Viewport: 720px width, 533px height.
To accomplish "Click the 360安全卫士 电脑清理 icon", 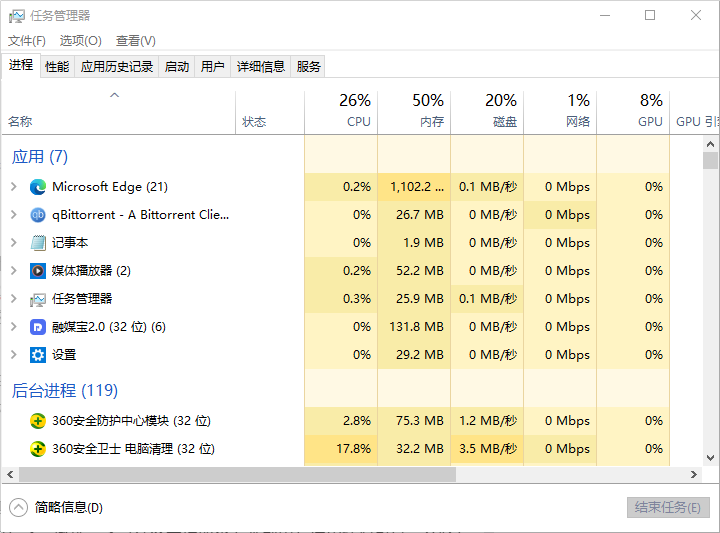I will pos(38,449).
